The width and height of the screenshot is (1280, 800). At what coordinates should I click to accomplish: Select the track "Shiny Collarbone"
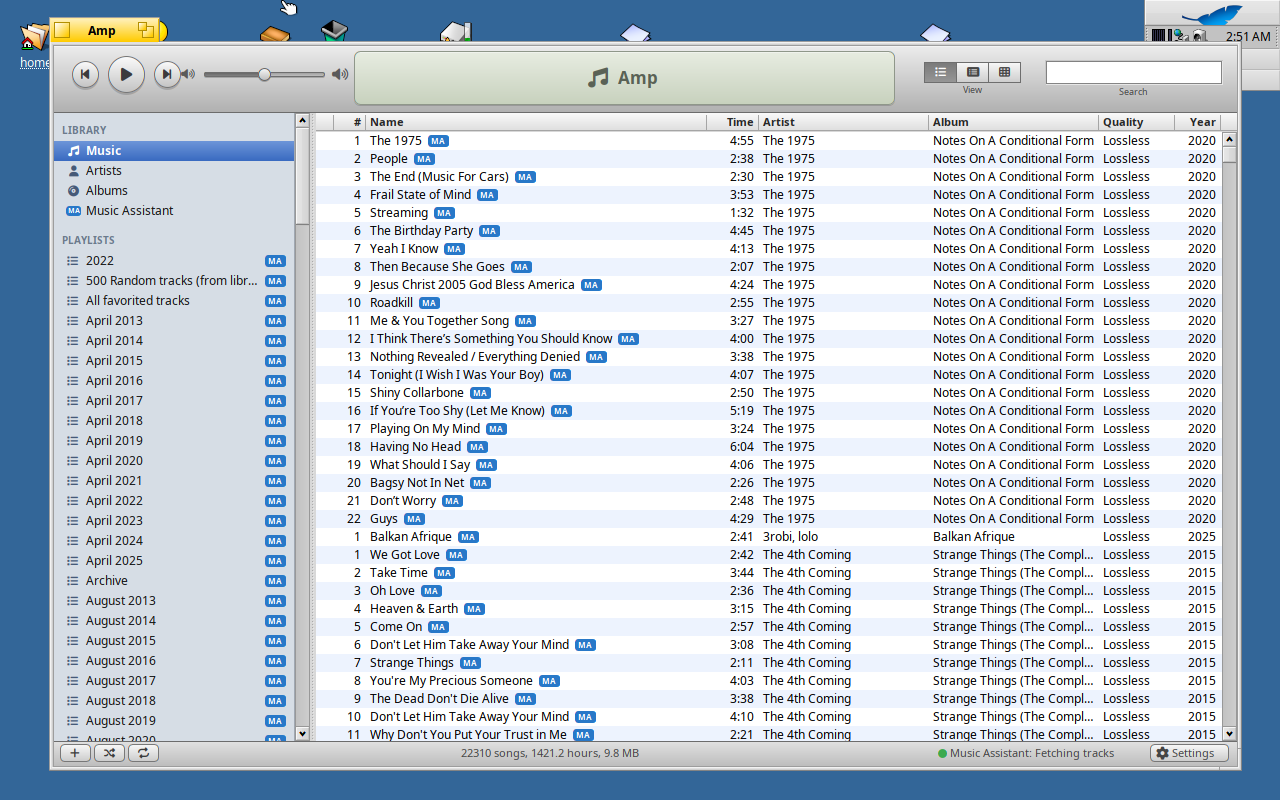coord(768,393)
